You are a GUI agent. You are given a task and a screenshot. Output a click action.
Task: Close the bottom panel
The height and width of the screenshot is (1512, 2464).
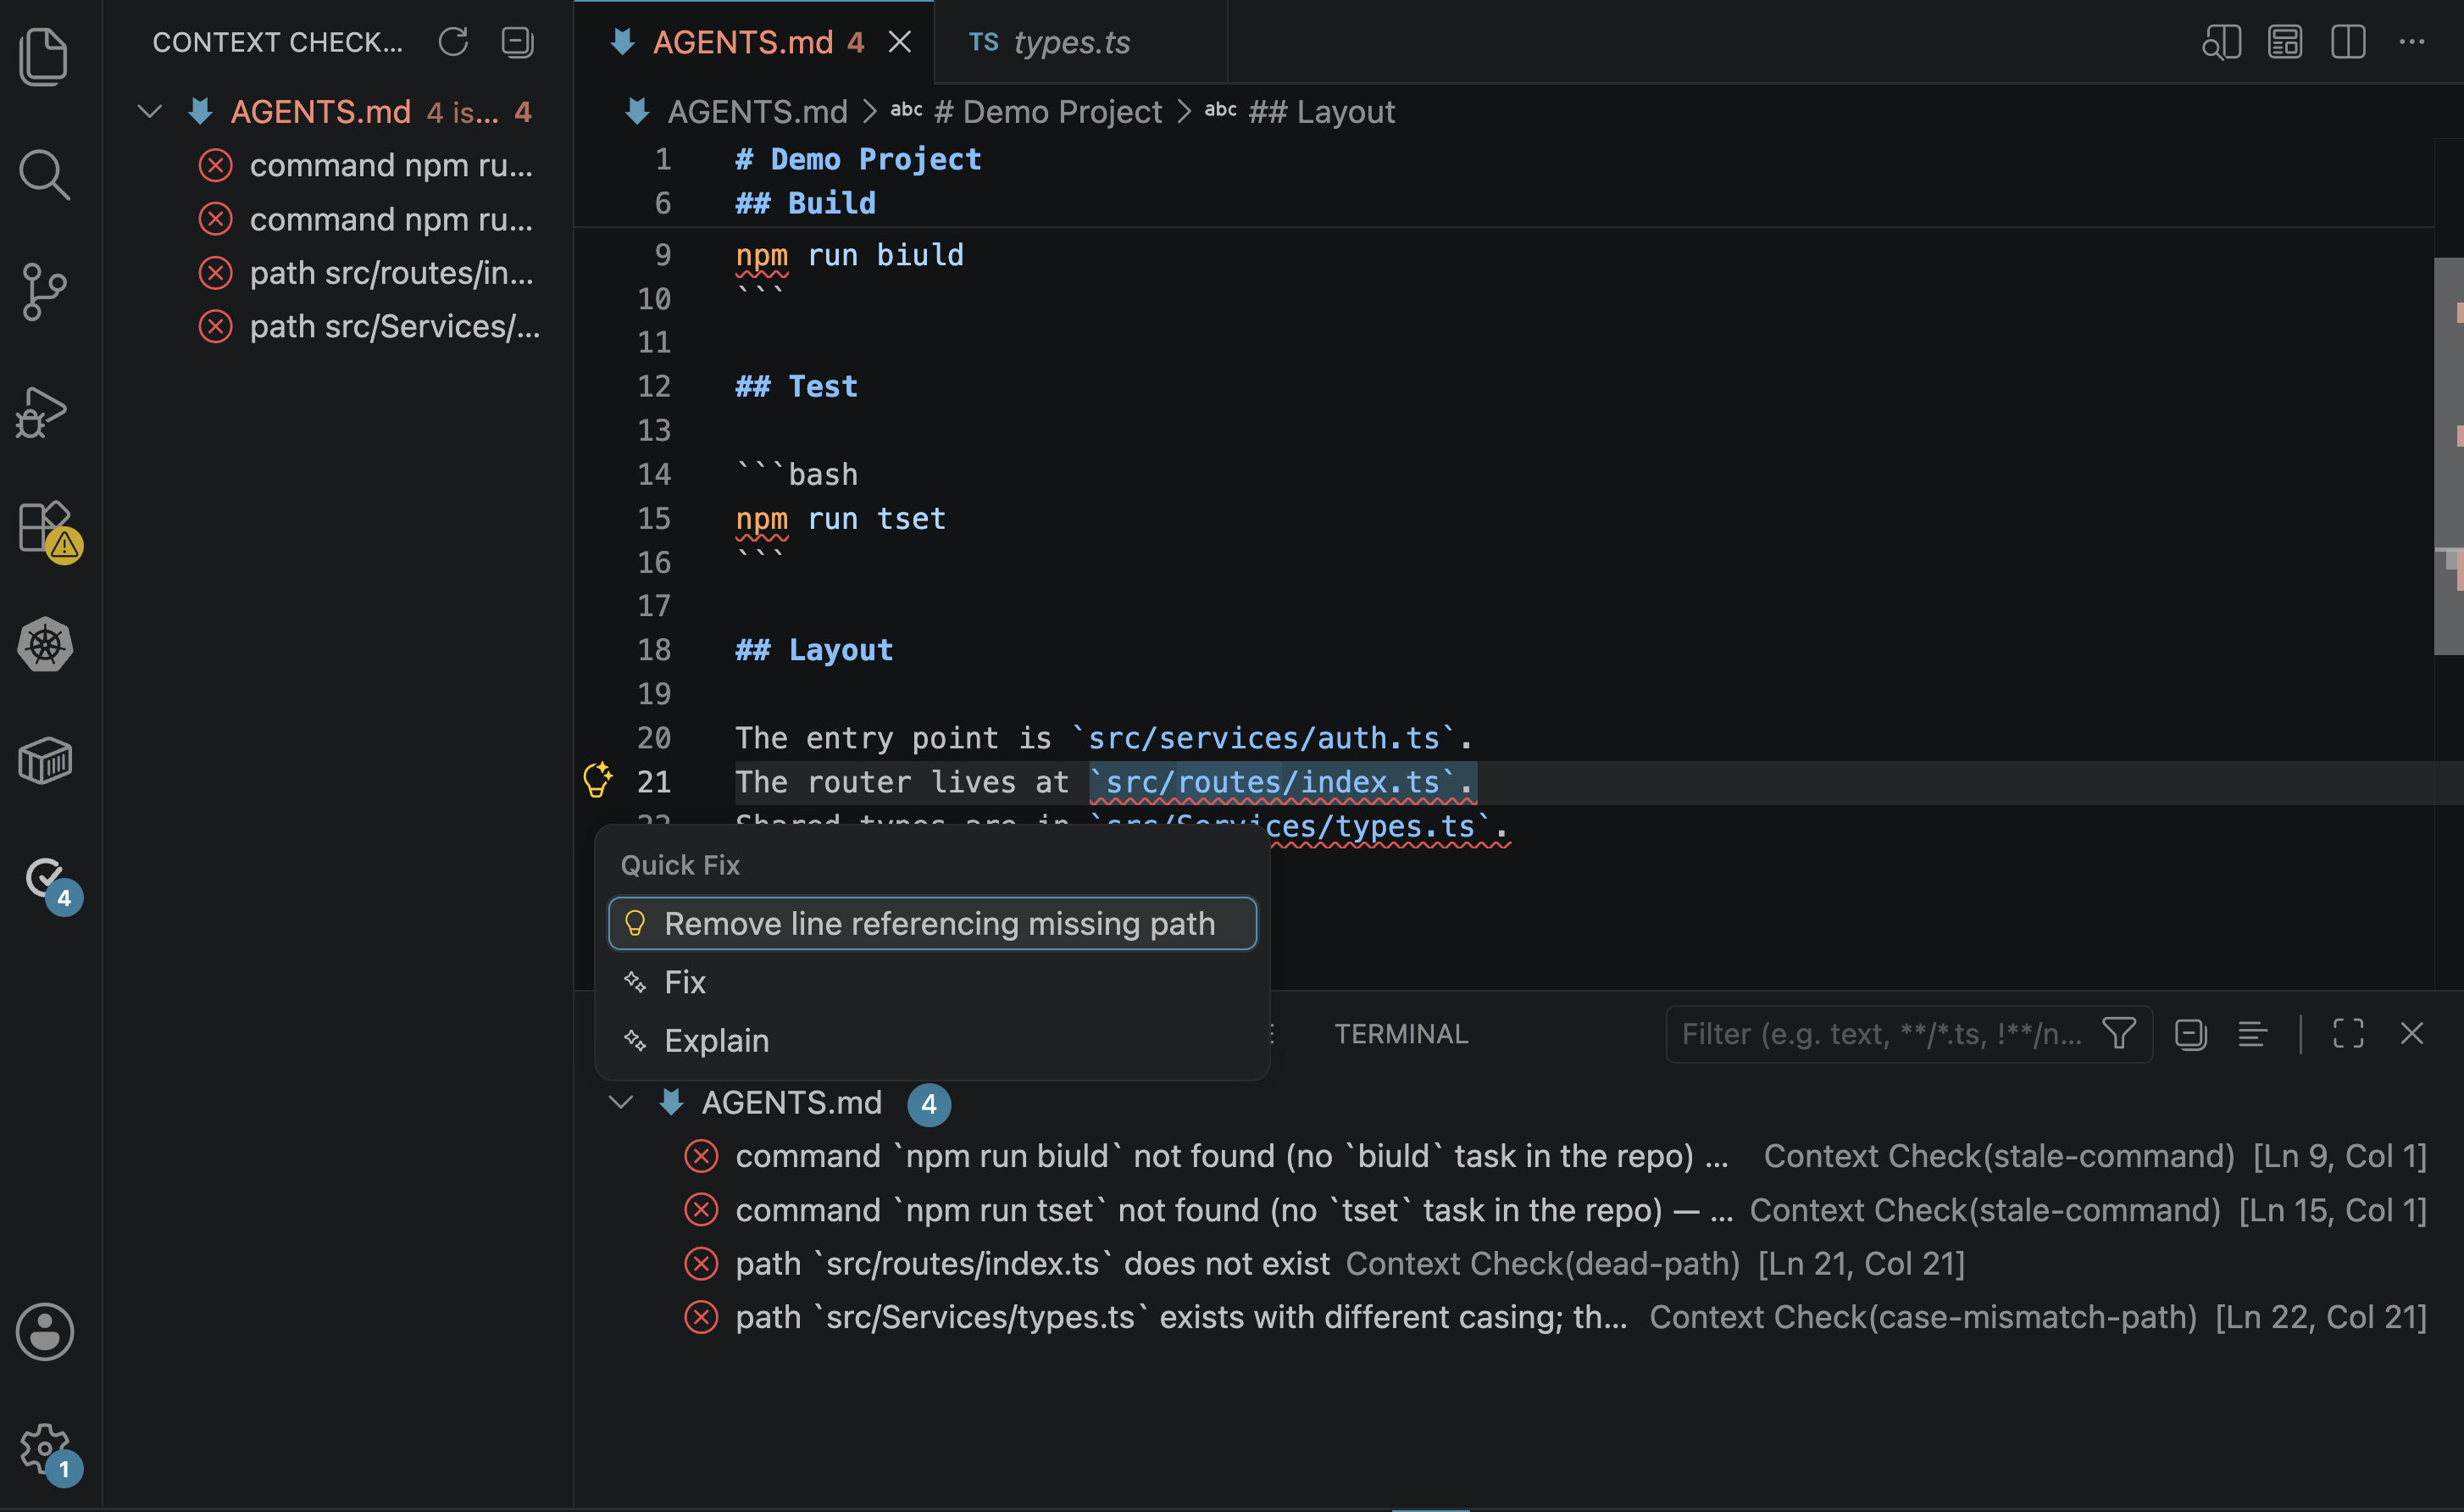(x=2412, y=1033)
